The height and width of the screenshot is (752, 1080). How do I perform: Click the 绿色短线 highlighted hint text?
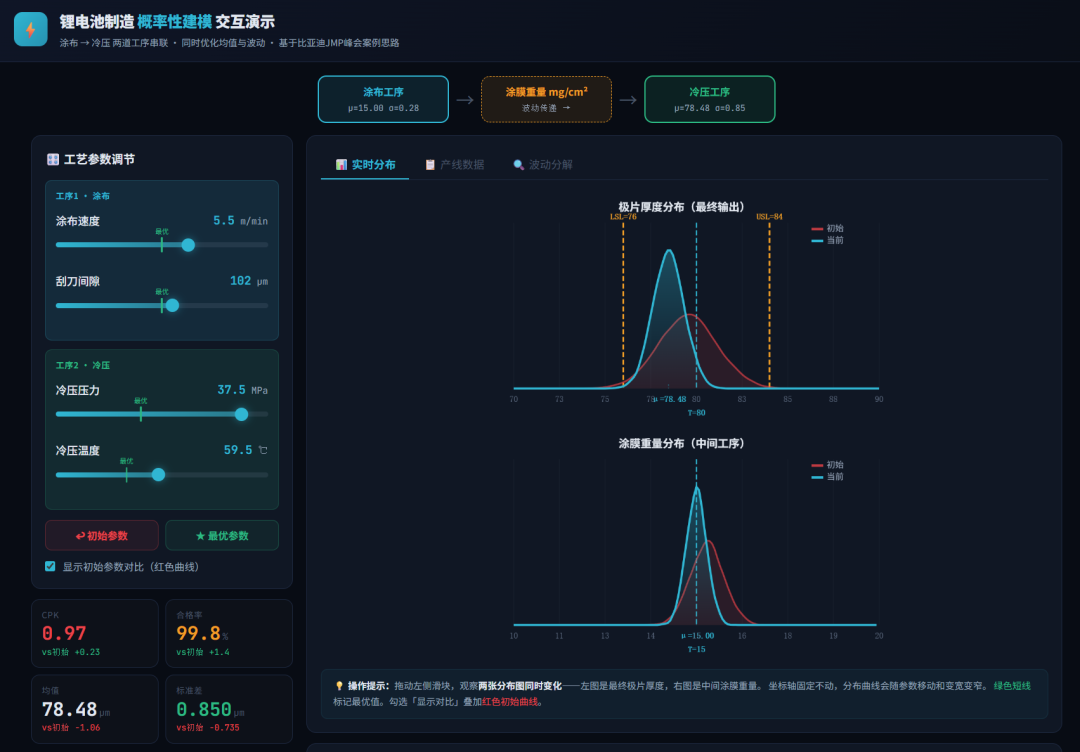[1012, 686]
